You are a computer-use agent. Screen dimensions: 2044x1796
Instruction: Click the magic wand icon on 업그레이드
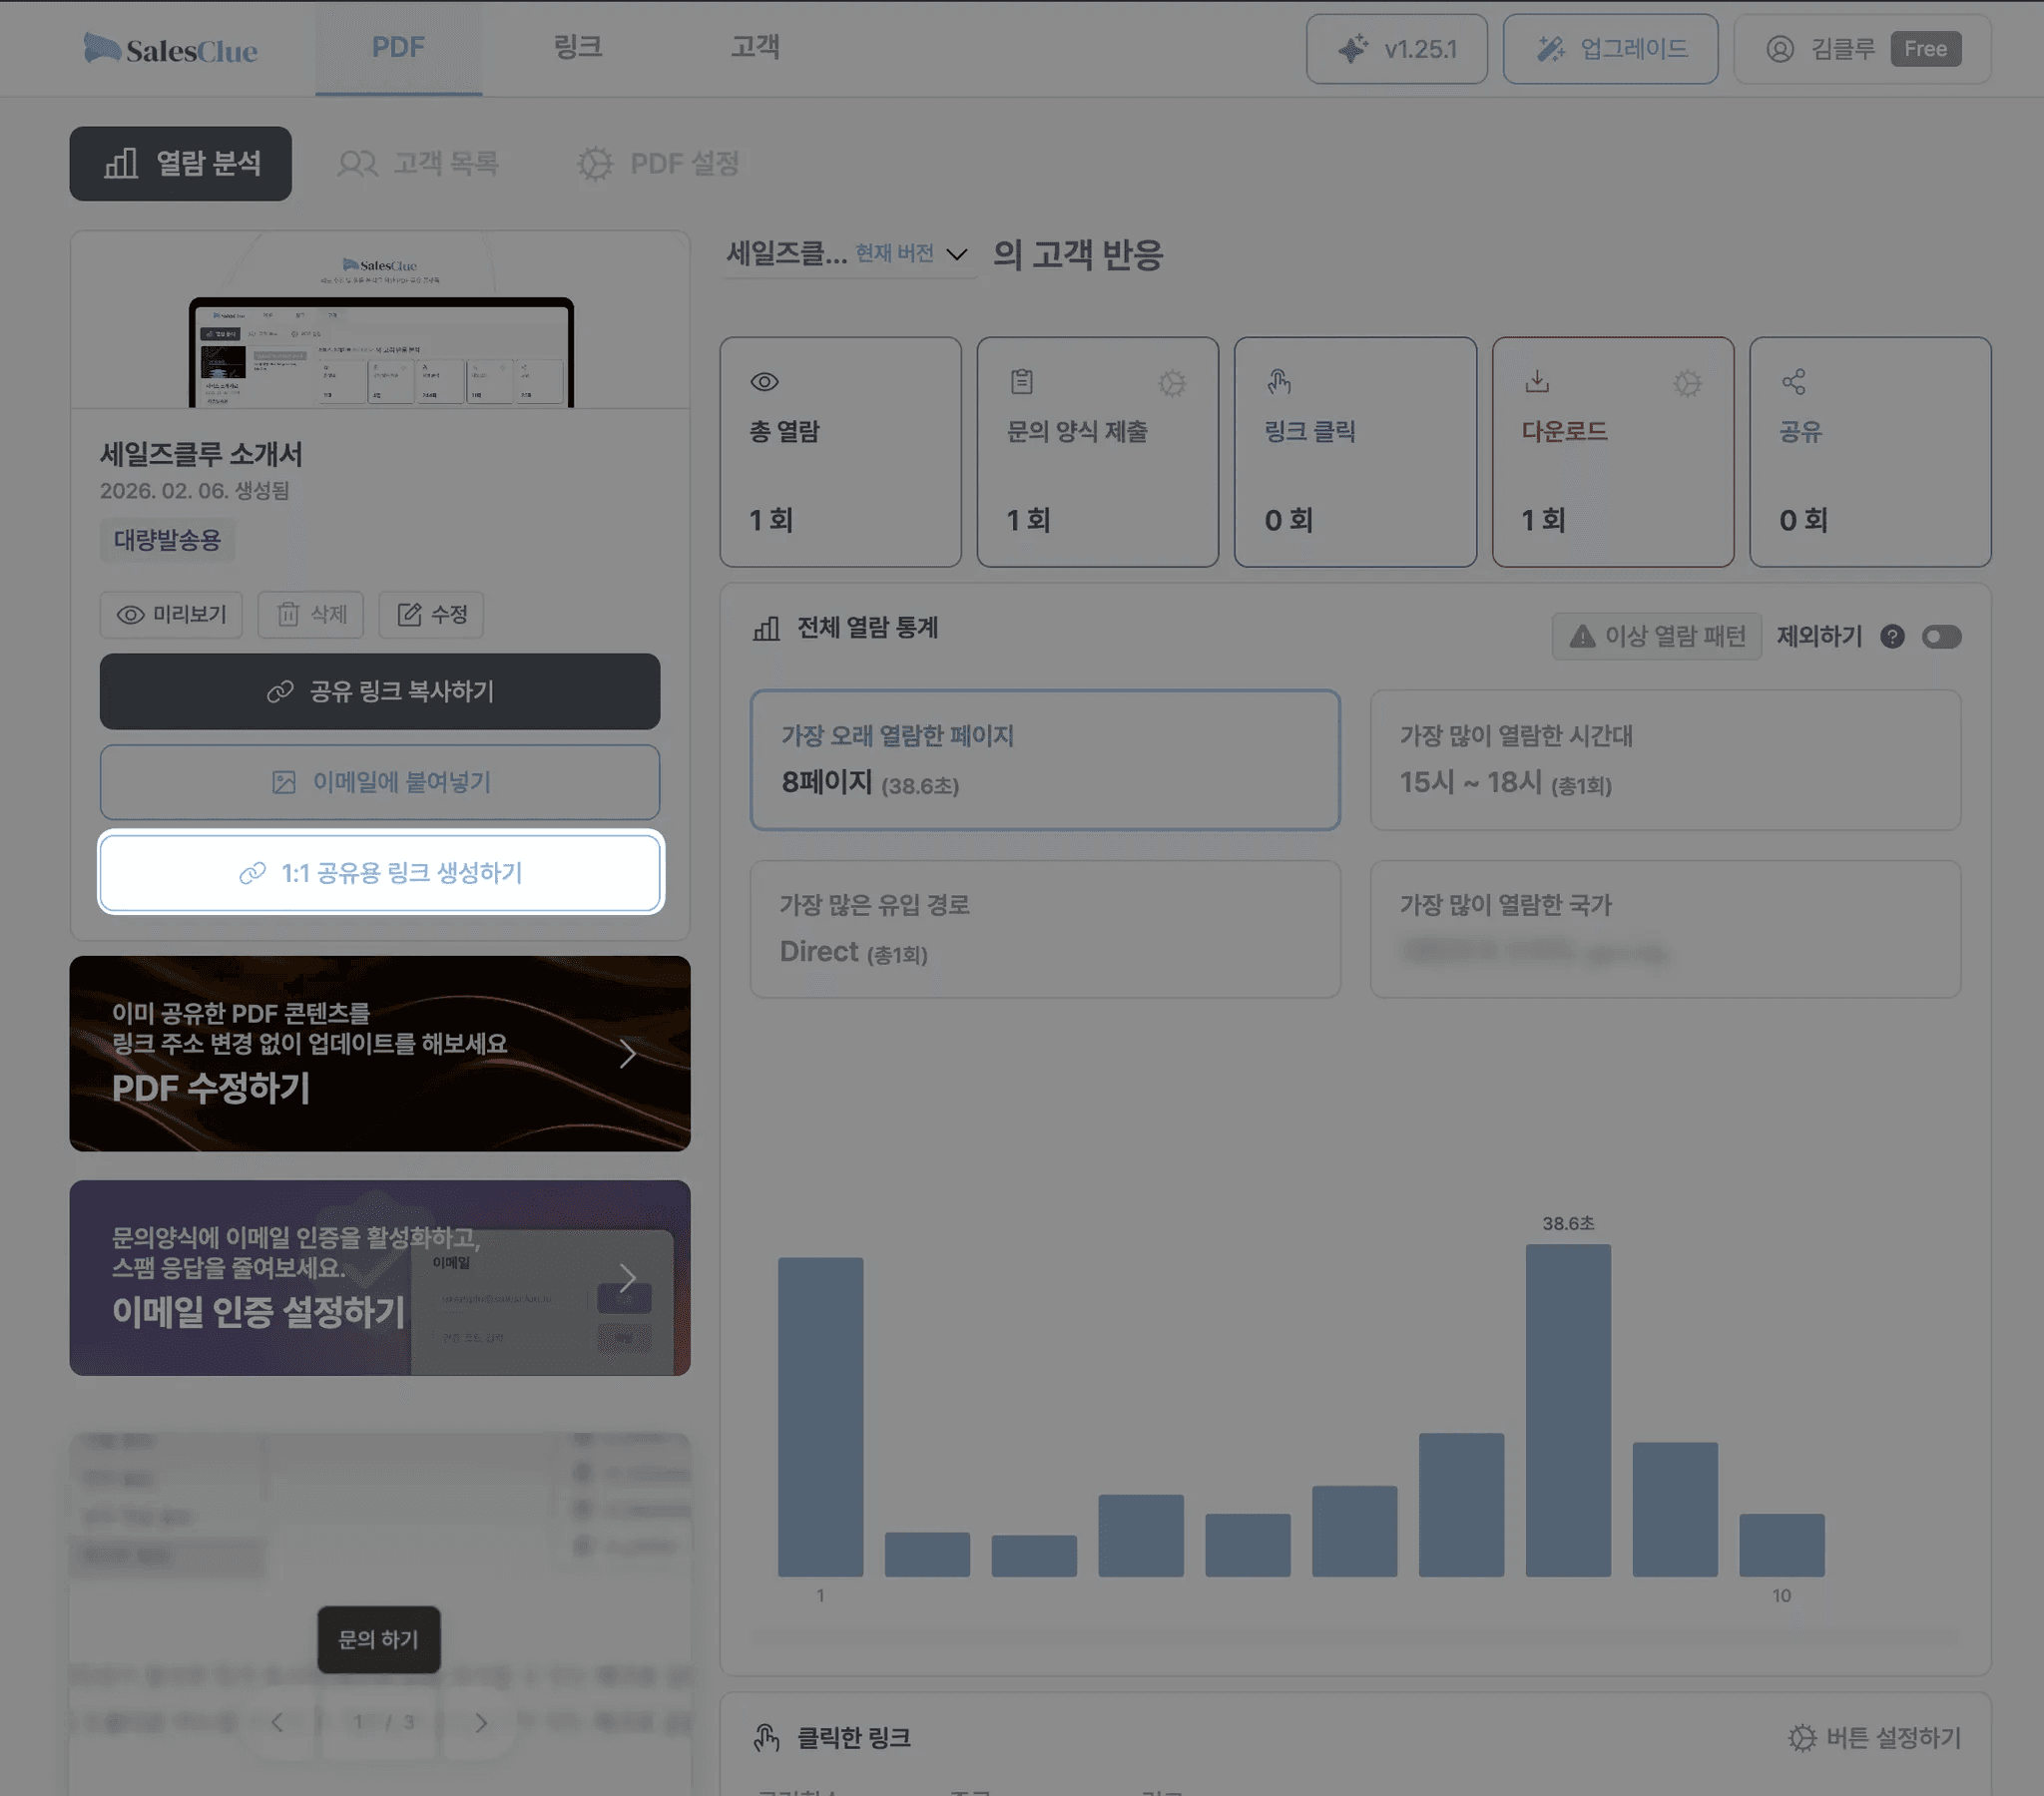point(1550,47)
